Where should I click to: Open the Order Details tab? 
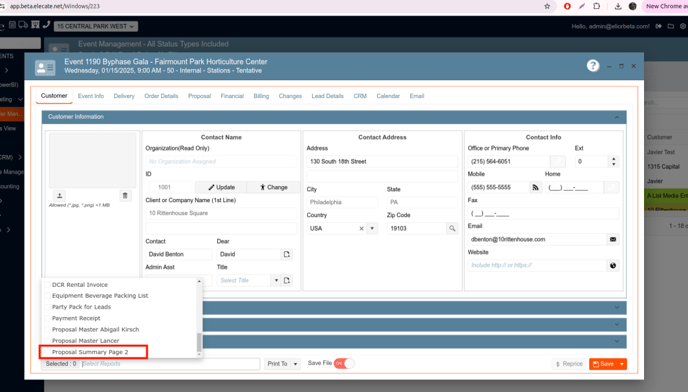click(161, 96)
